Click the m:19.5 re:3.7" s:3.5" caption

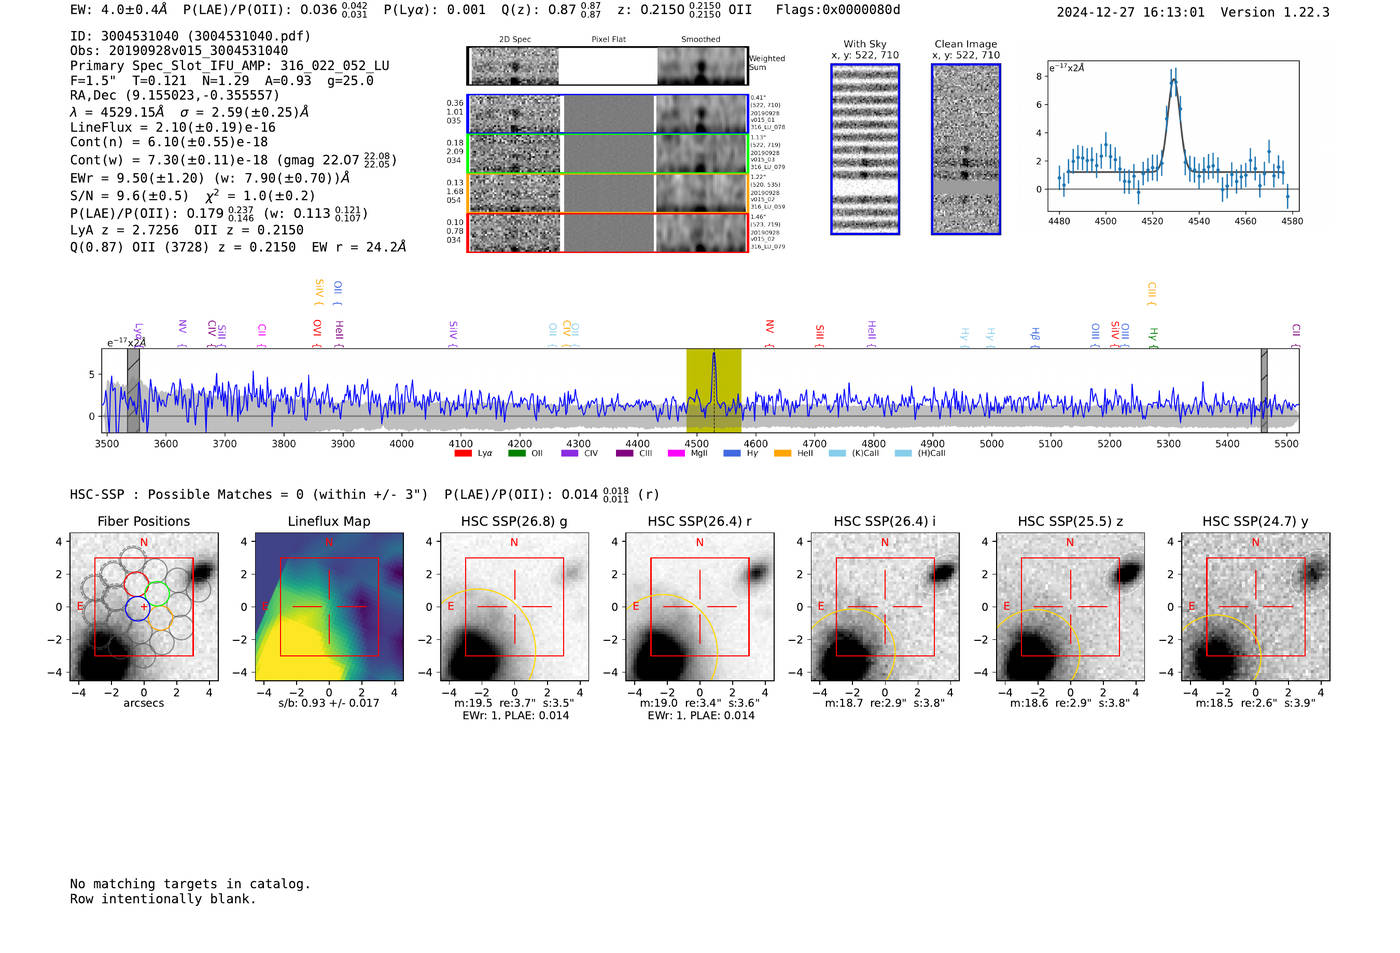coord(514,703)
